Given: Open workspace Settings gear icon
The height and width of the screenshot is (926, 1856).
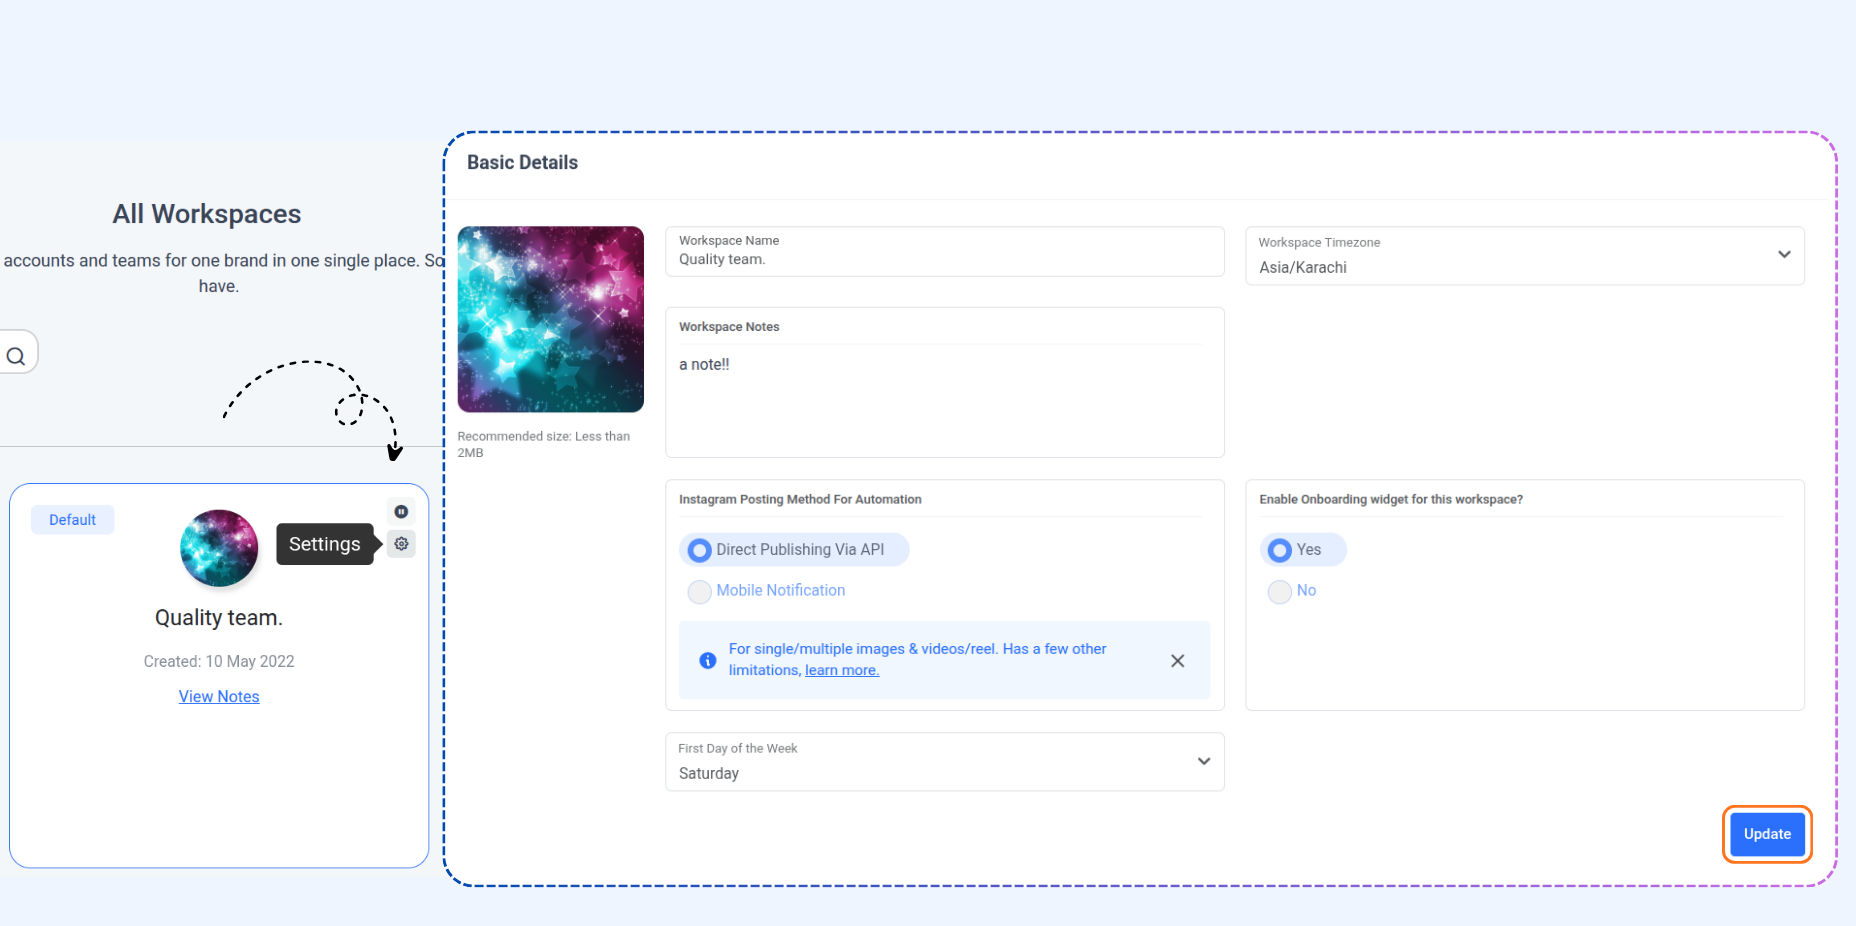Looking at the screenshot, I should coord(401,544).
